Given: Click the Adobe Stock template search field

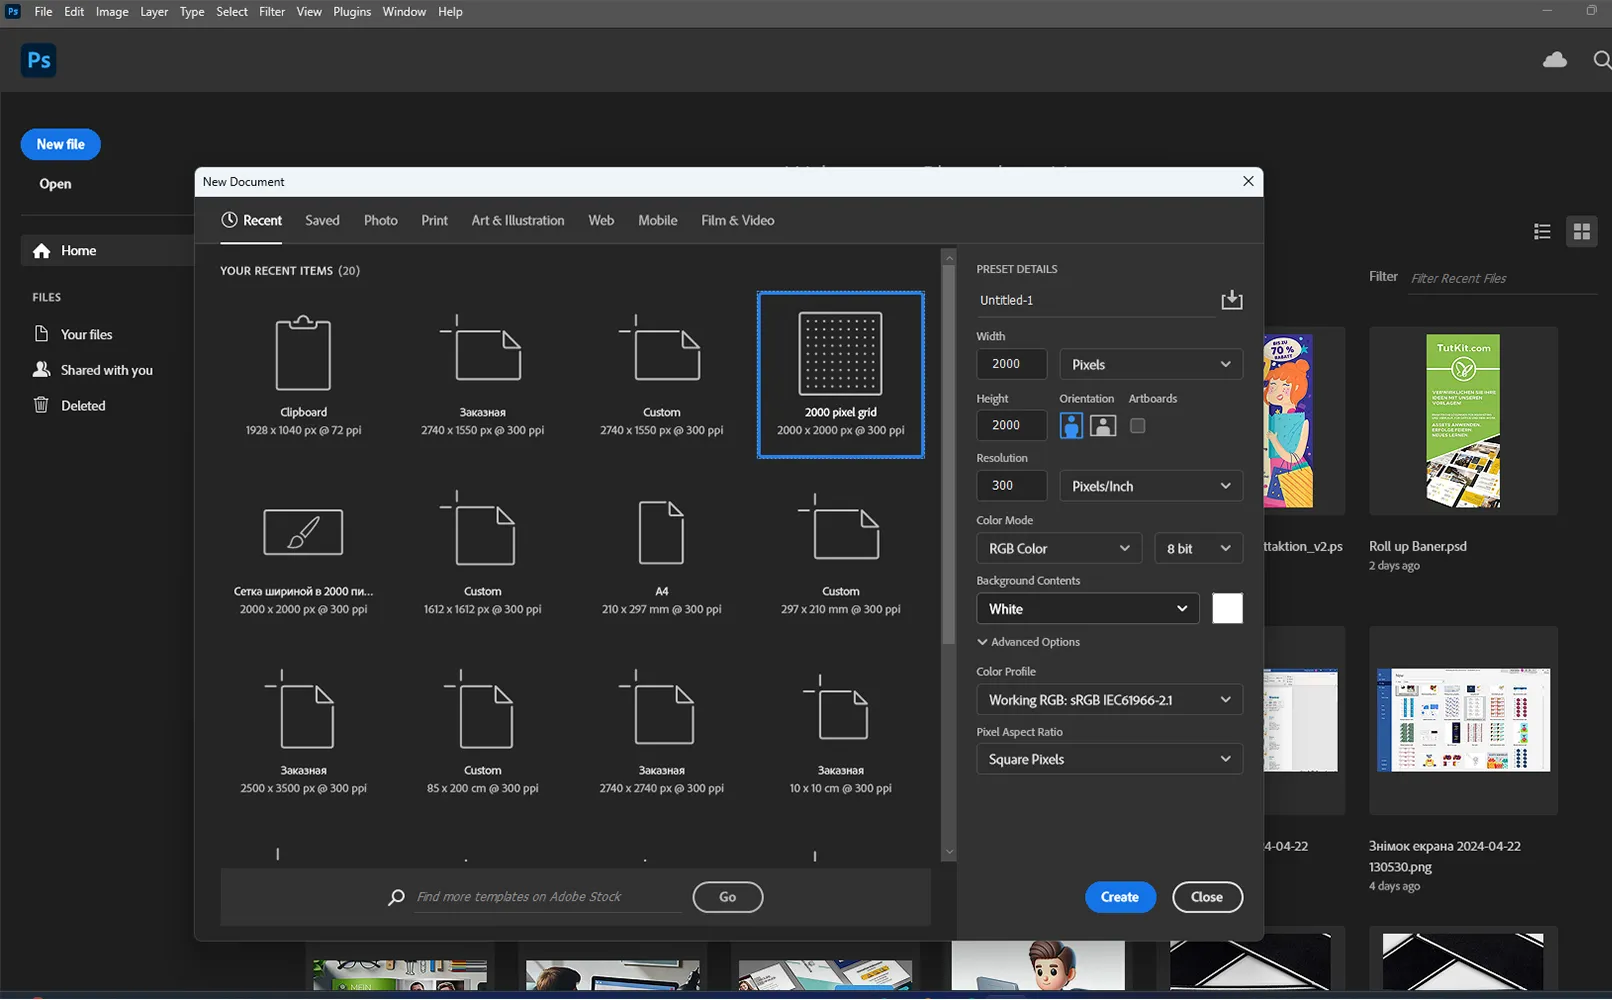Looking at the screenshot, I should point(548,897).
